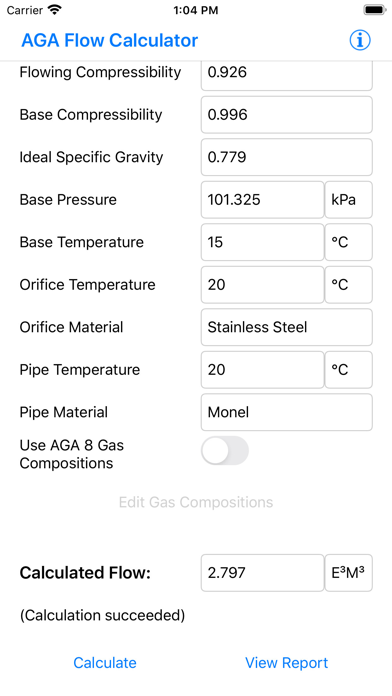This screenshot has height=696, width=392.
Task: Select the Orifice Material Stainless Steel field
Action: click(287, 327)
